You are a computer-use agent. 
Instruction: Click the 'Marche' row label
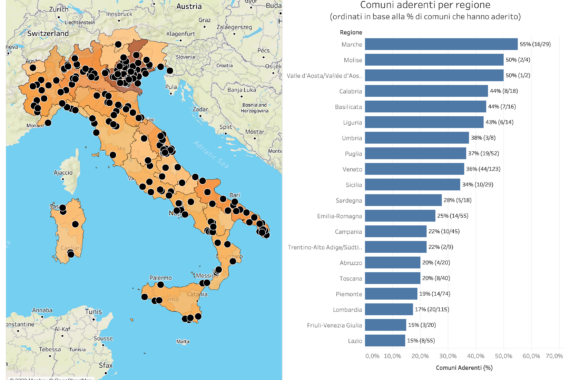[352, 44]
